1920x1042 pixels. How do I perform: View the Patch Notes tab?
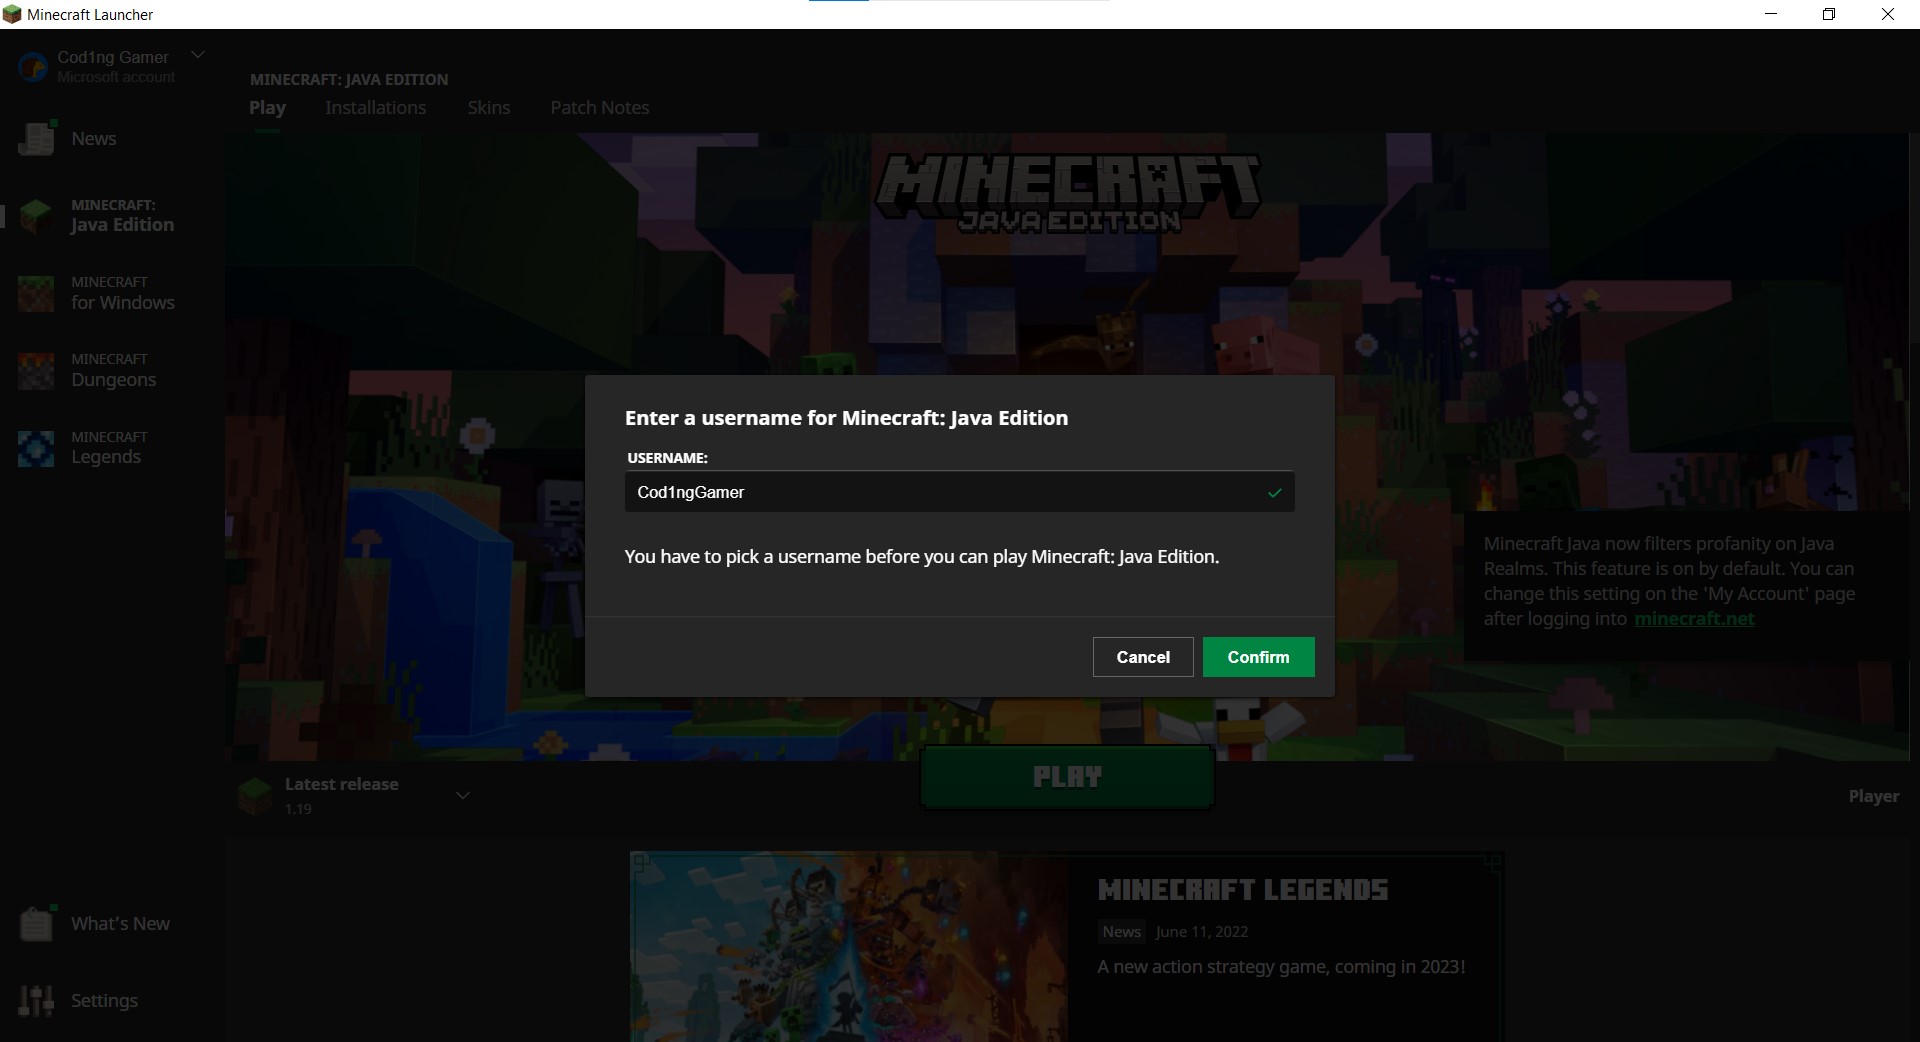pyautogui.click(x=599, y=108)
